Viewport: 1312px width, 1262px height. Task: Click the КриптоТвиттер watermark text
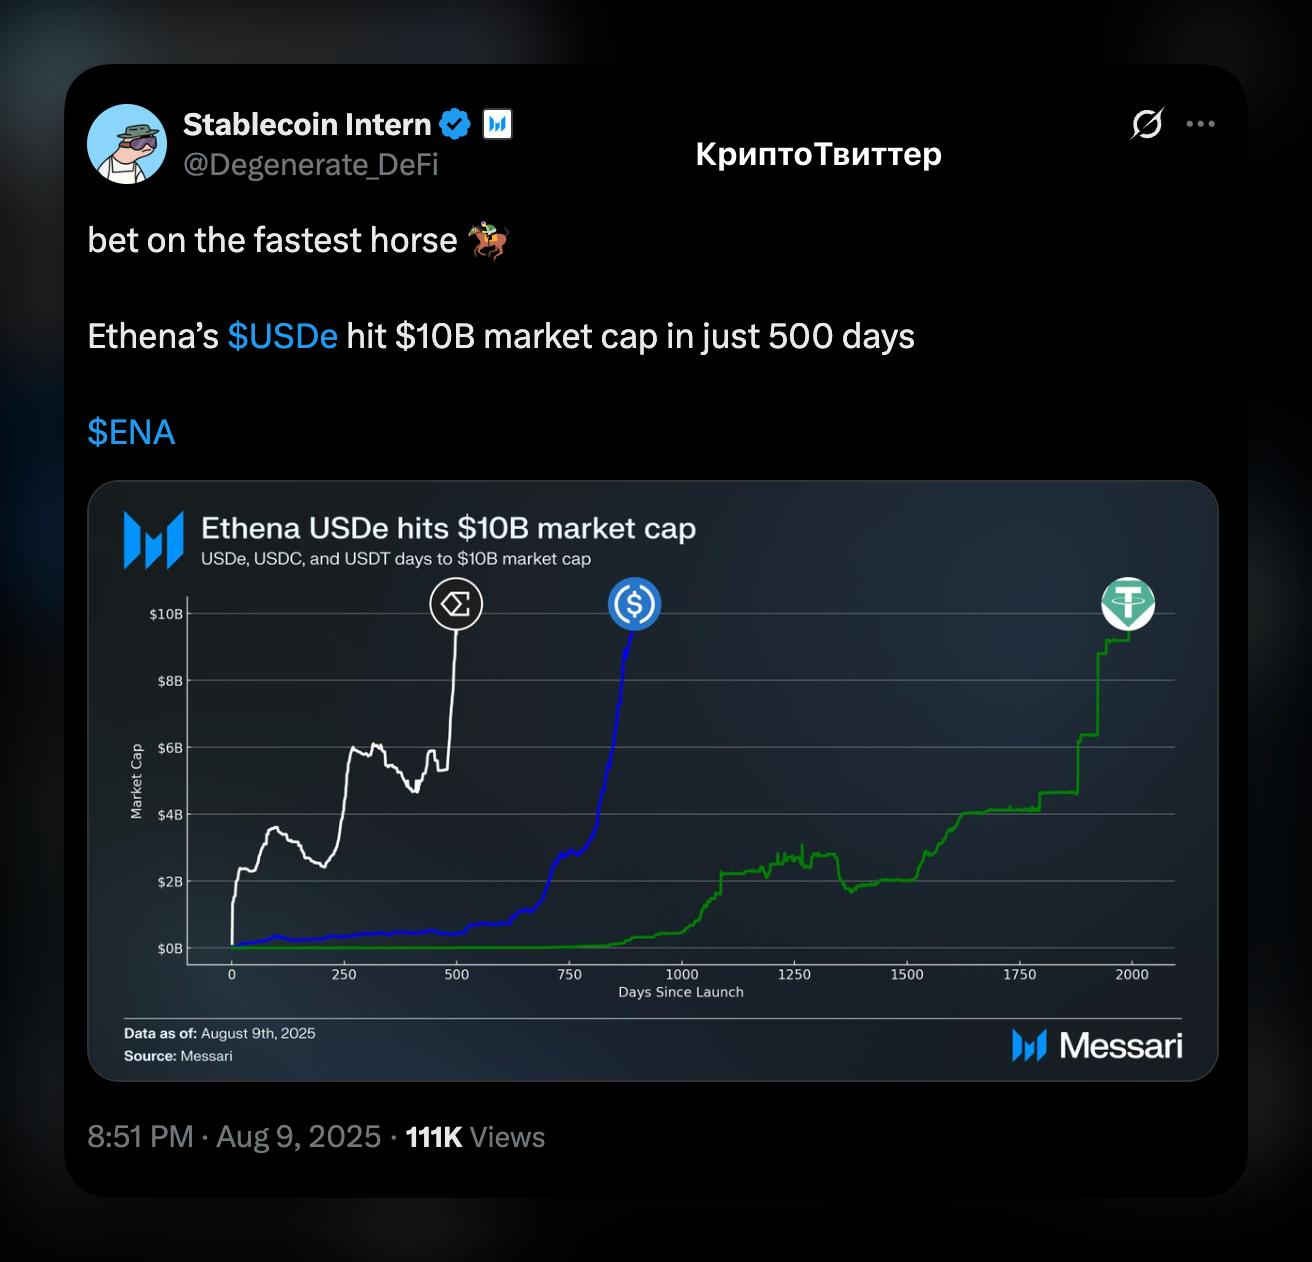[818, 154]
